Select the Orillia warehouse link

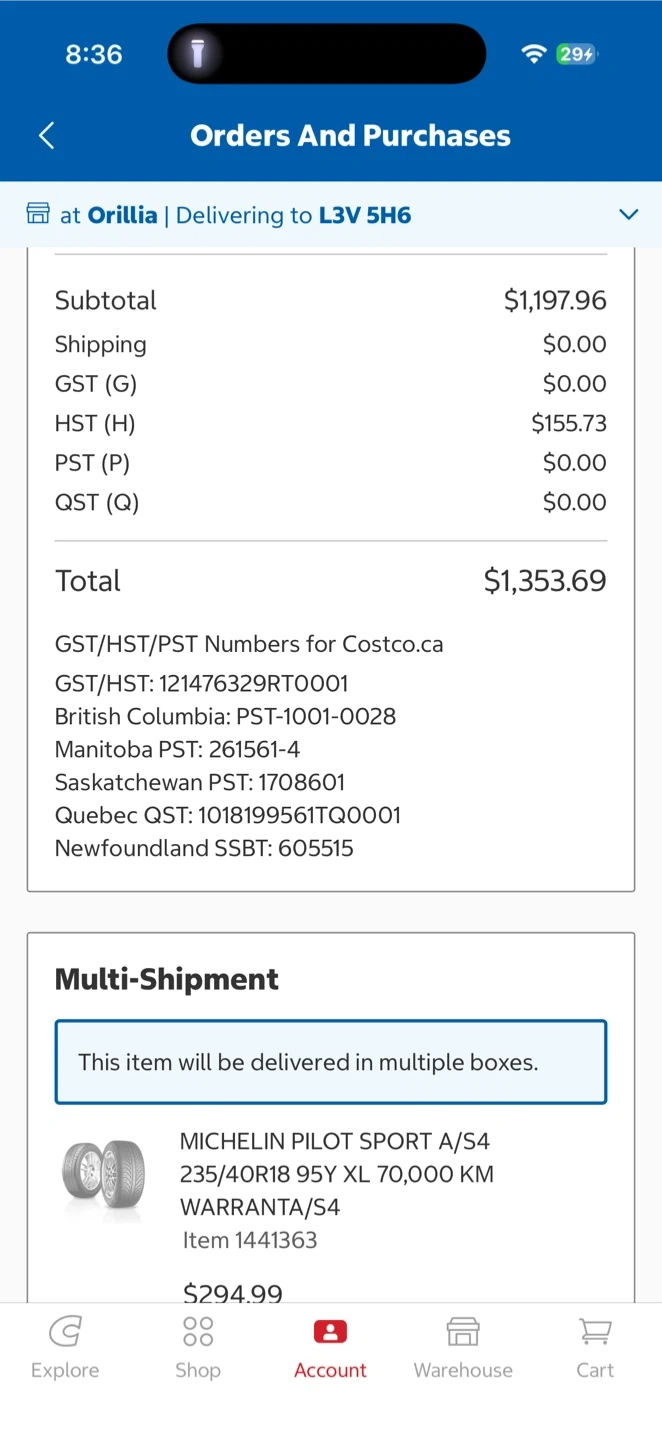click(x=122, y=215)
